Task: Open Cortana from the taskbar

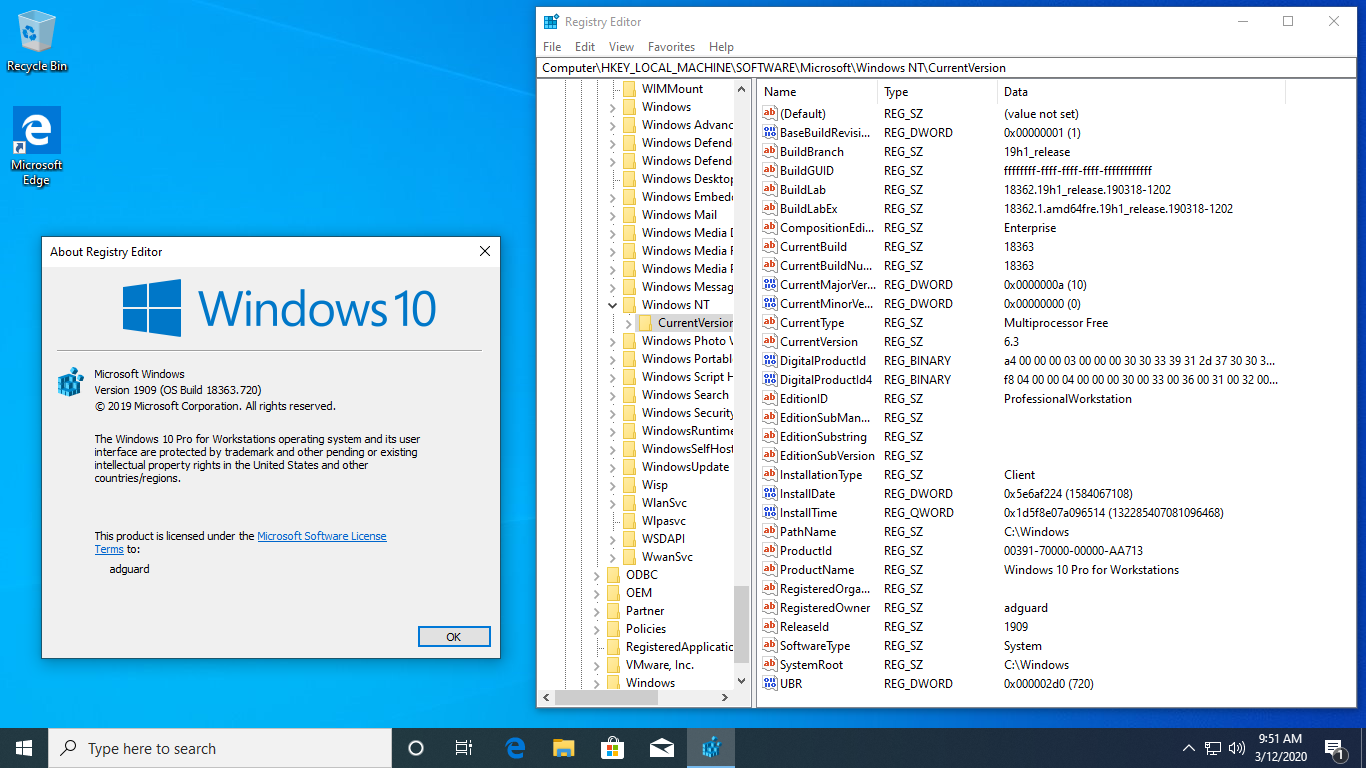Action: (416, 748)
